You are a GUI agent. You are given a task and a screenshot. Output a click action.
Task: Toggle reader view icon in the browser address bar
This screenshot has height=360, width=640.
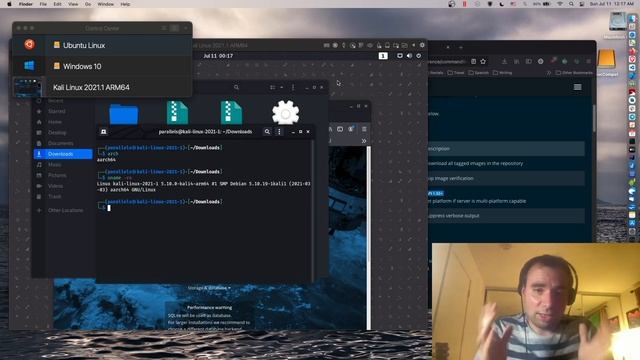pos(473,61)
